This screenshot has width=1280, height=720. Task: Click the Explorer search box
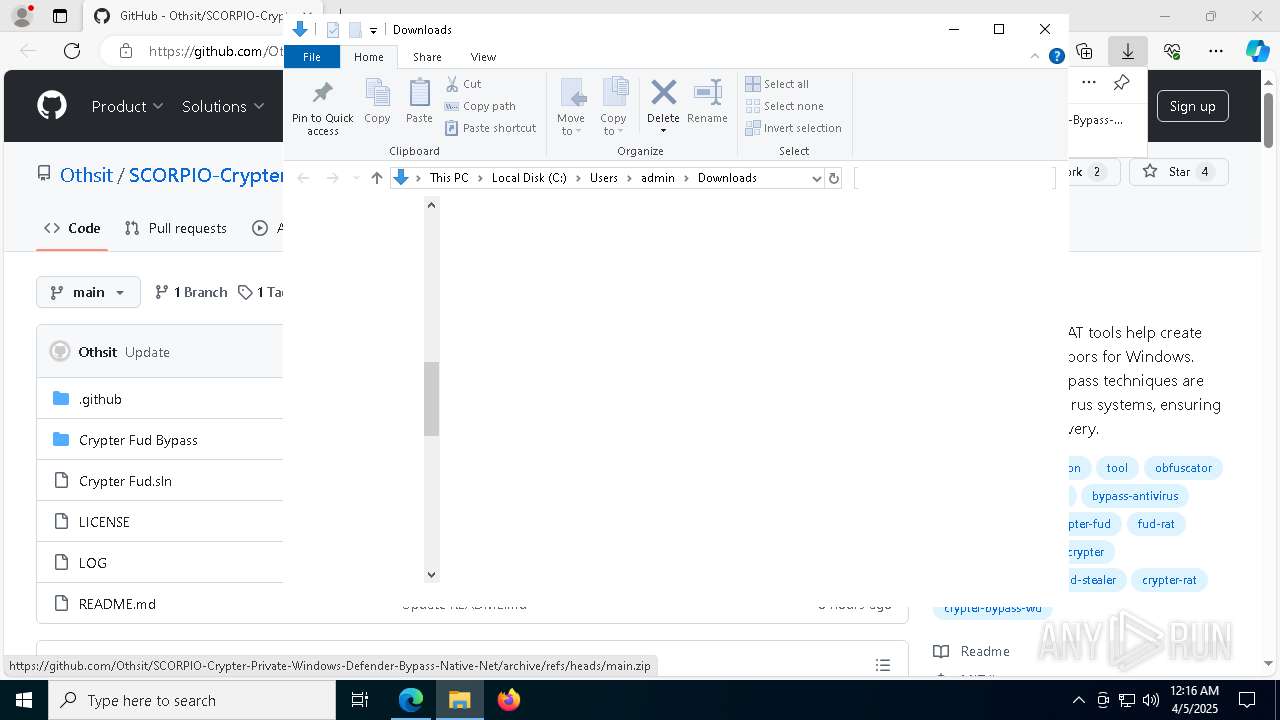click(955, 178)
